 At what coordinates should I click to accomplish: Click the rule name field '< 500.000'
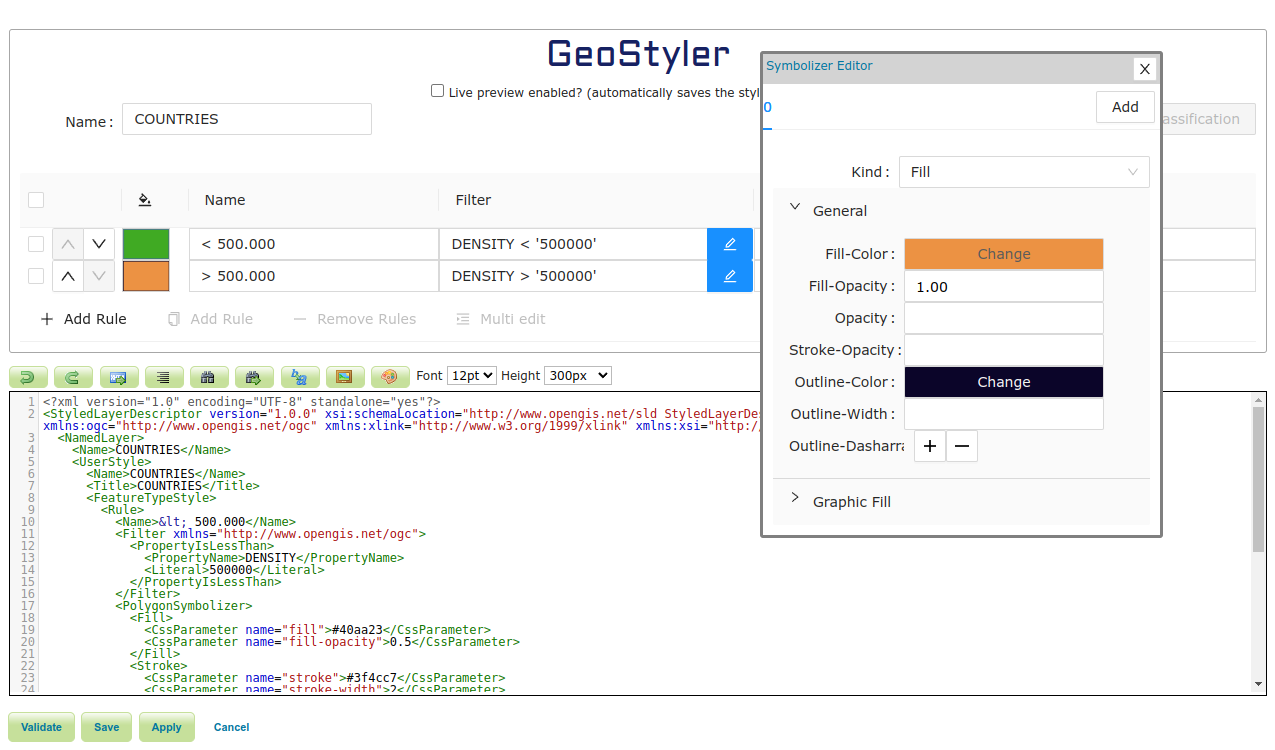point(313,244)
